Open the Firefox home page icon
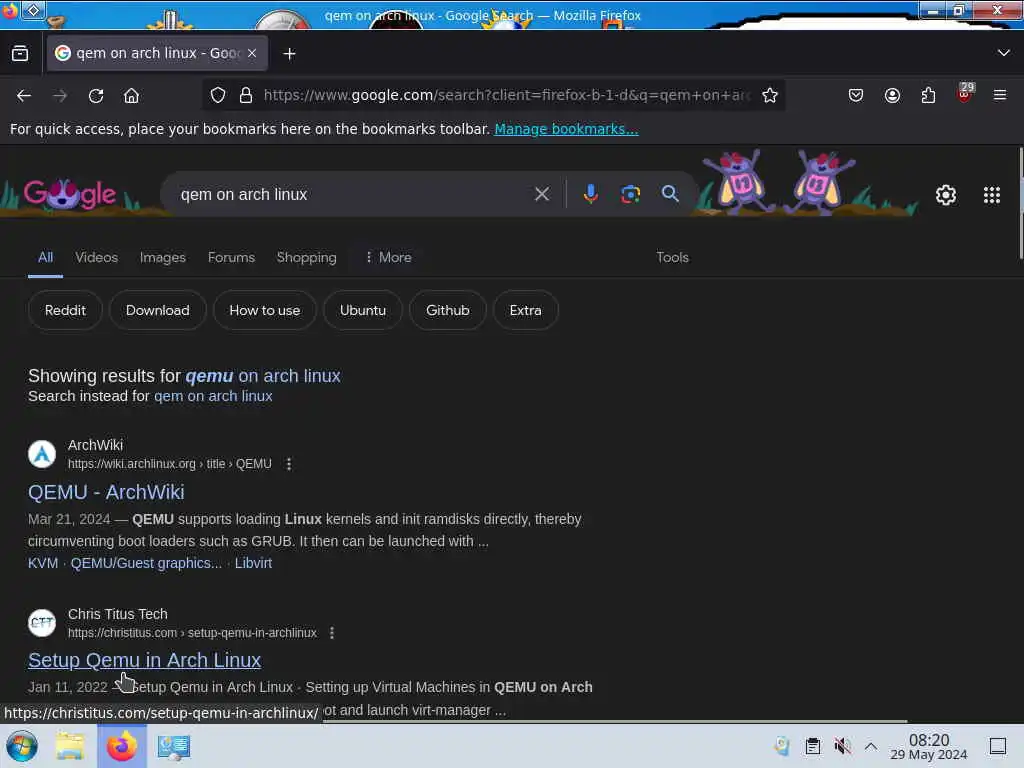This screenshot has width=1024, height=768. (x=131, y=96)
